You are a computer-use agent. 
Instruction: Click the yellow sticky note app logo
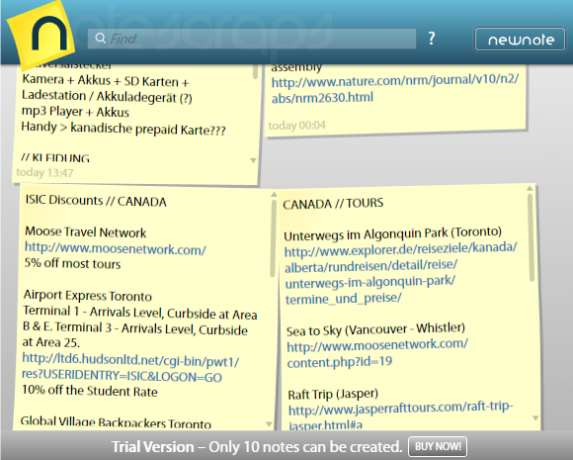click(x=41, y=35)
